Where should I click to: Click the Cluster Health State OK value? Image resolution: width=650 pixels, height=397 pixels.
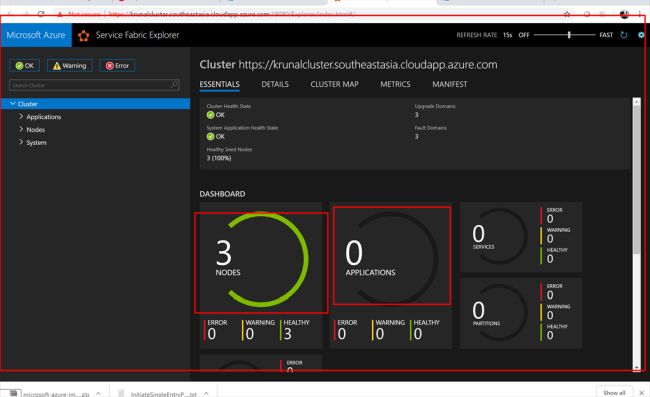(x=216, y=115)
